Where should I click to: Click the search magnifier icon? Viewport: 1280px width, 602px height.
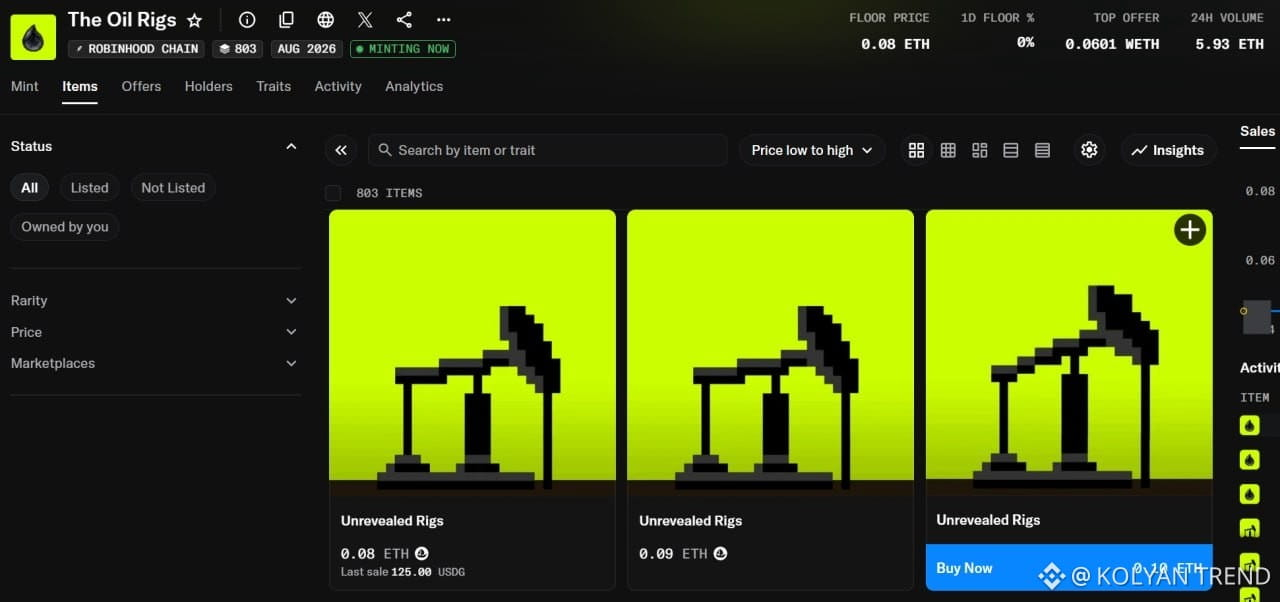pos(385,150)
